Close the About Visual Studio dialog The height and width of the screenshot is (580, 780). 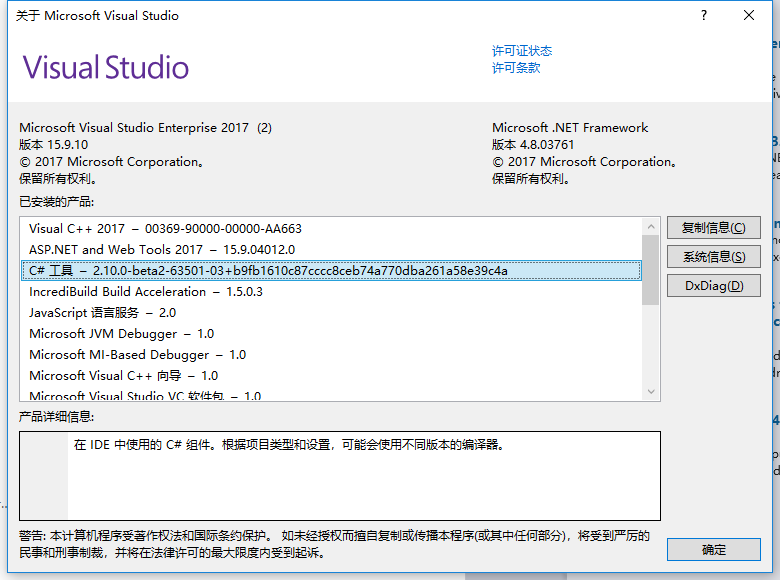tap(749, 15)
